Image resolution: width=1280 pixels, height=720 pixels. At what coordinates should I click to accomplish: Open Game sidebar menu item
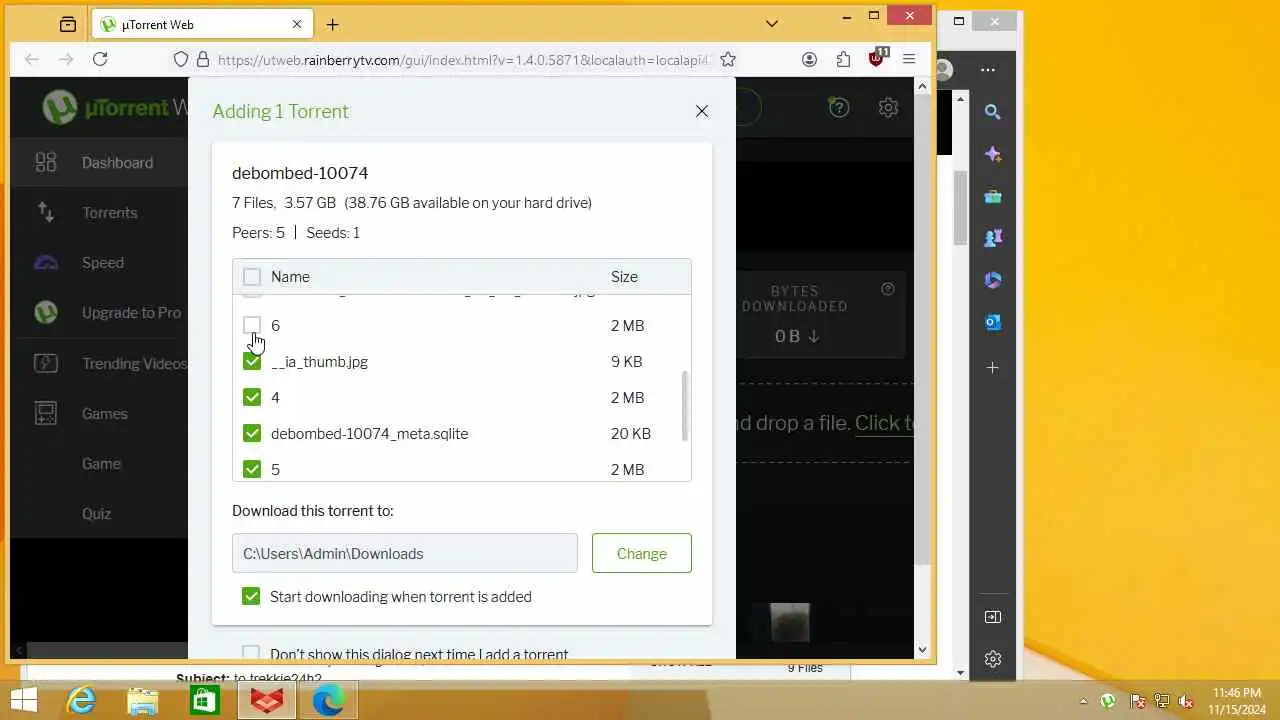[101, 463]
